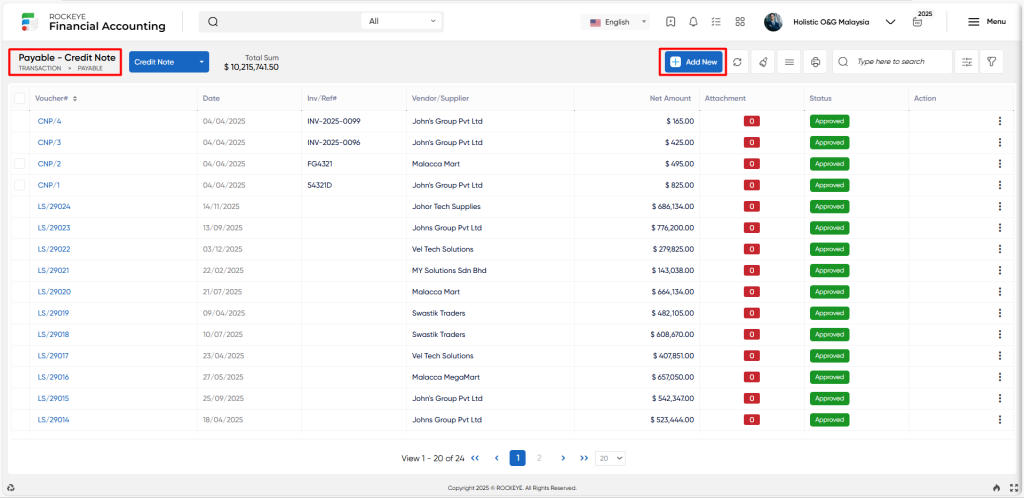Click the user profile avatar
The image size is (1024, 498).
(773, 22)
